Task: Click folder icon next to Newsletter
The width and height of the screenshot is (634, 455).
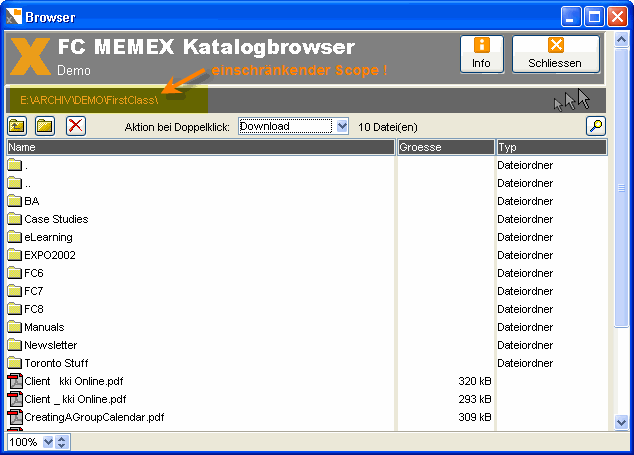Action: (x=15, y=345)
